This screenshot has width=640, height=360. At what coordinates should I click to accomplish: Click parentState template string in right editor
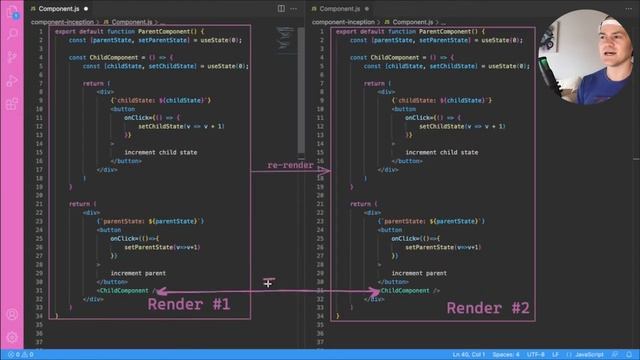(431, 221)
